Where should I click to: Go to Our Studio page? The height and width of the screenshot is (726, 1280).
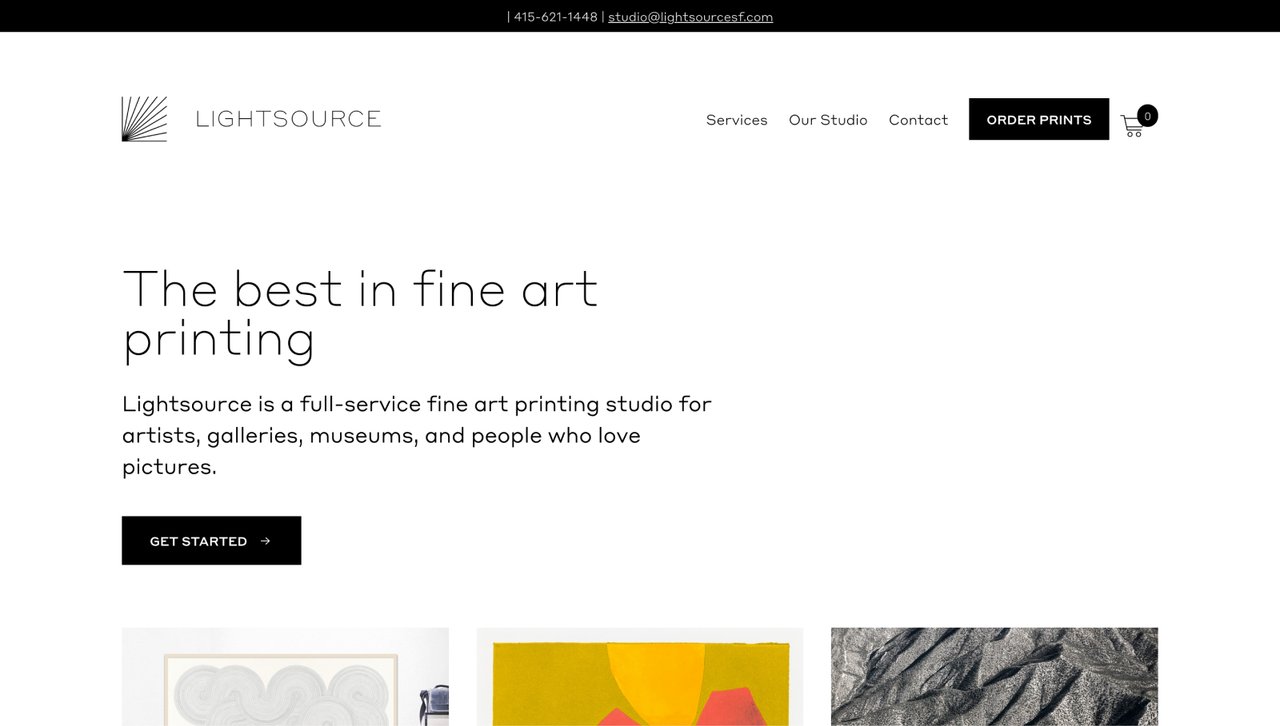point(828,120)
